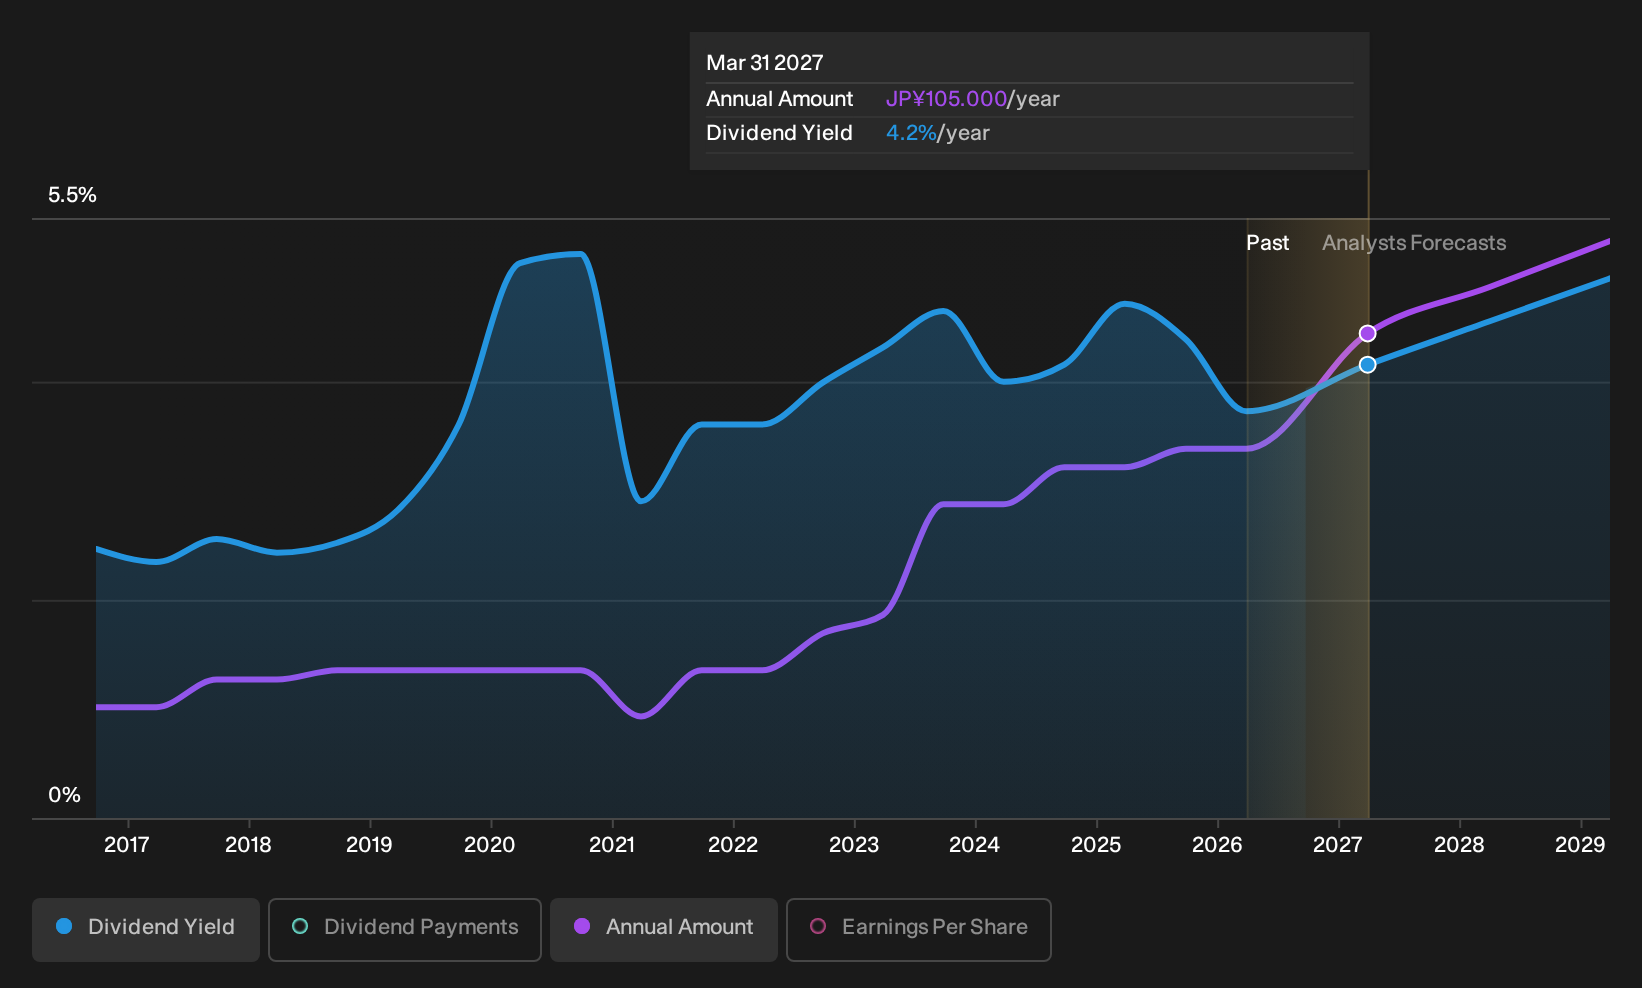Click JP¥105.000 annual amount in tooltip
Image resolution: width=1642 pixels, height=988 pixels.
(x=946, y=99)
